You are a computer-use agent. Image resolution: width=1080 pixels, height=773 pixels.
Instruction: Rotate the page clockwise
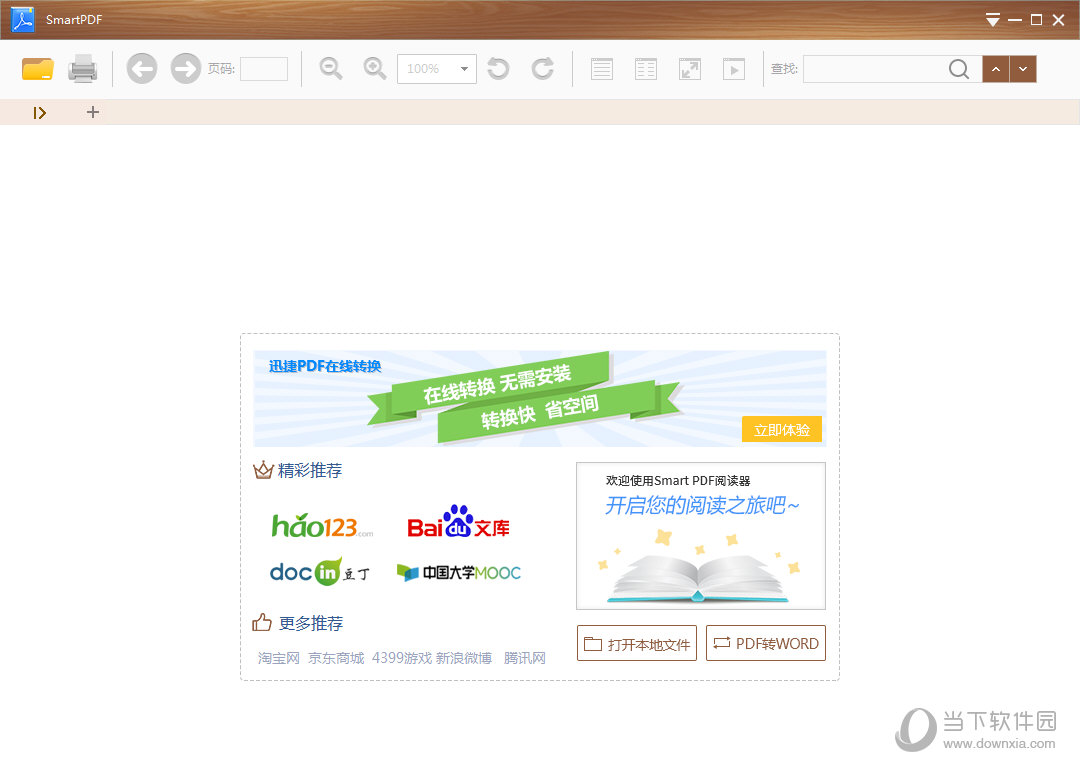(x=543, y=69)
